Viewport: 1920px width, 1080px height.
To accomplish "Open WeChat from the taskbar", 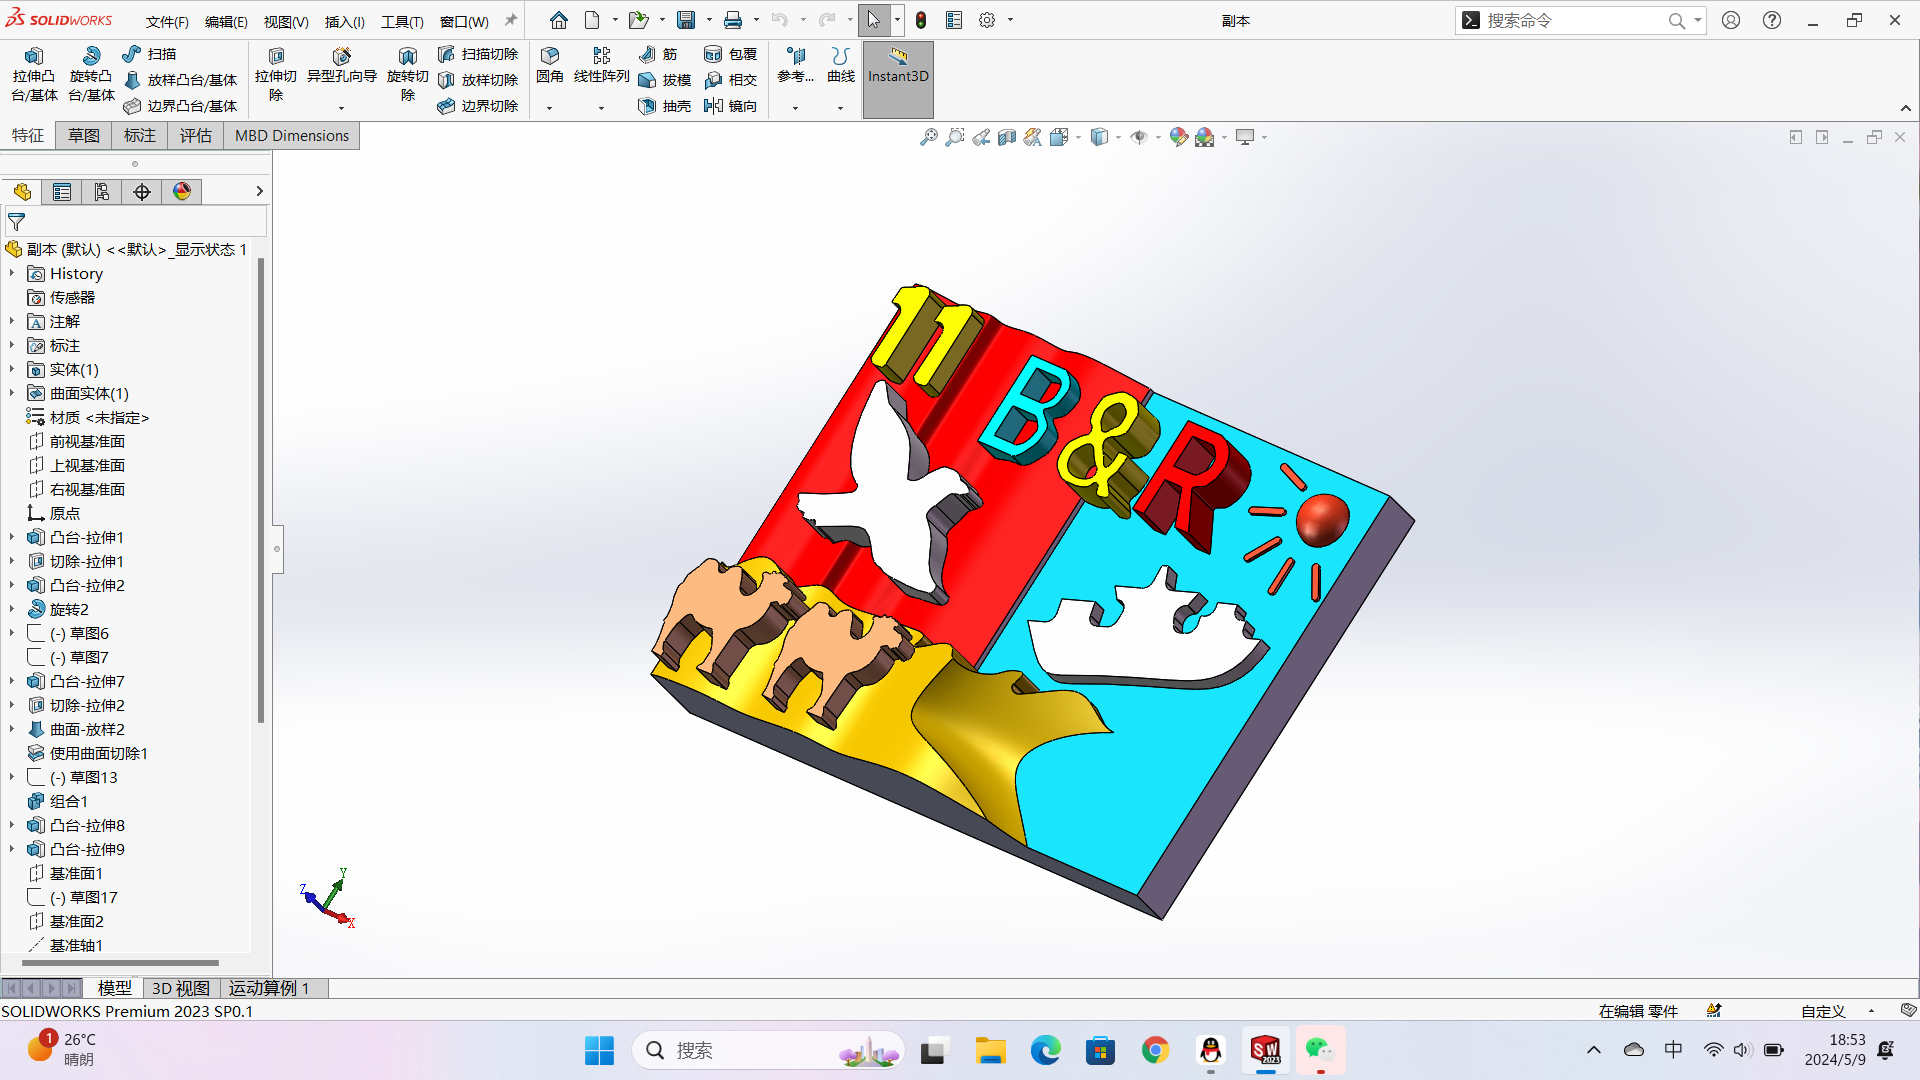I will tap(1320, 1050).
